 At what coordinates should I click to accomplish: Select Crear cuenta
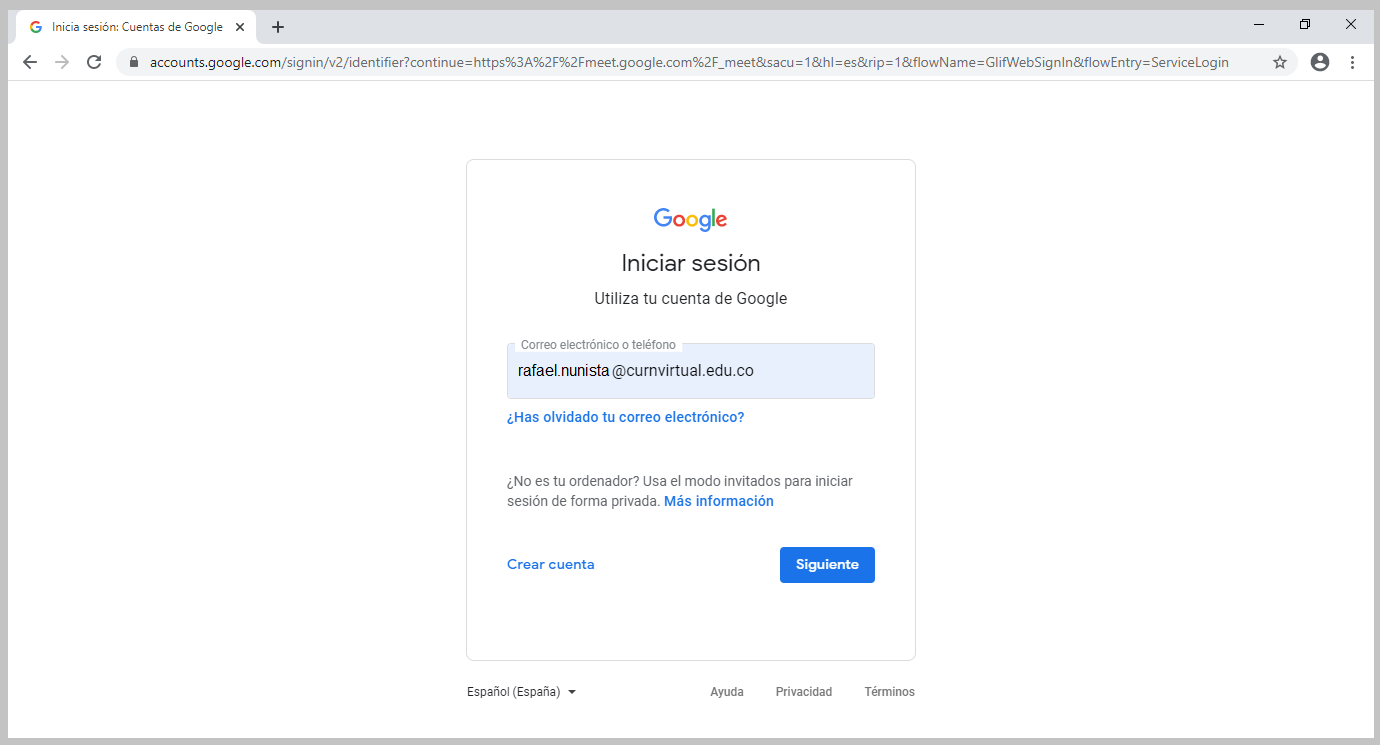[550, 564]
